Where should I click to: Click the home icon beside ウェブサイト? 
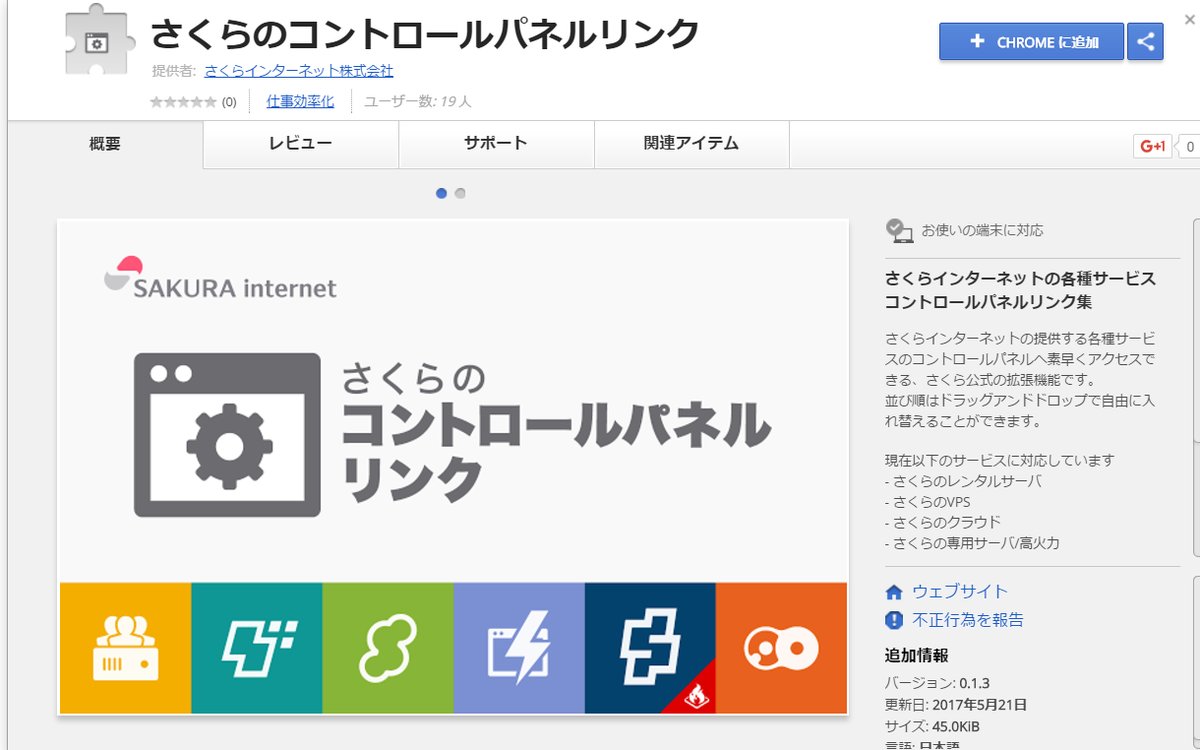pyautogui.click(x=894, y=591)
